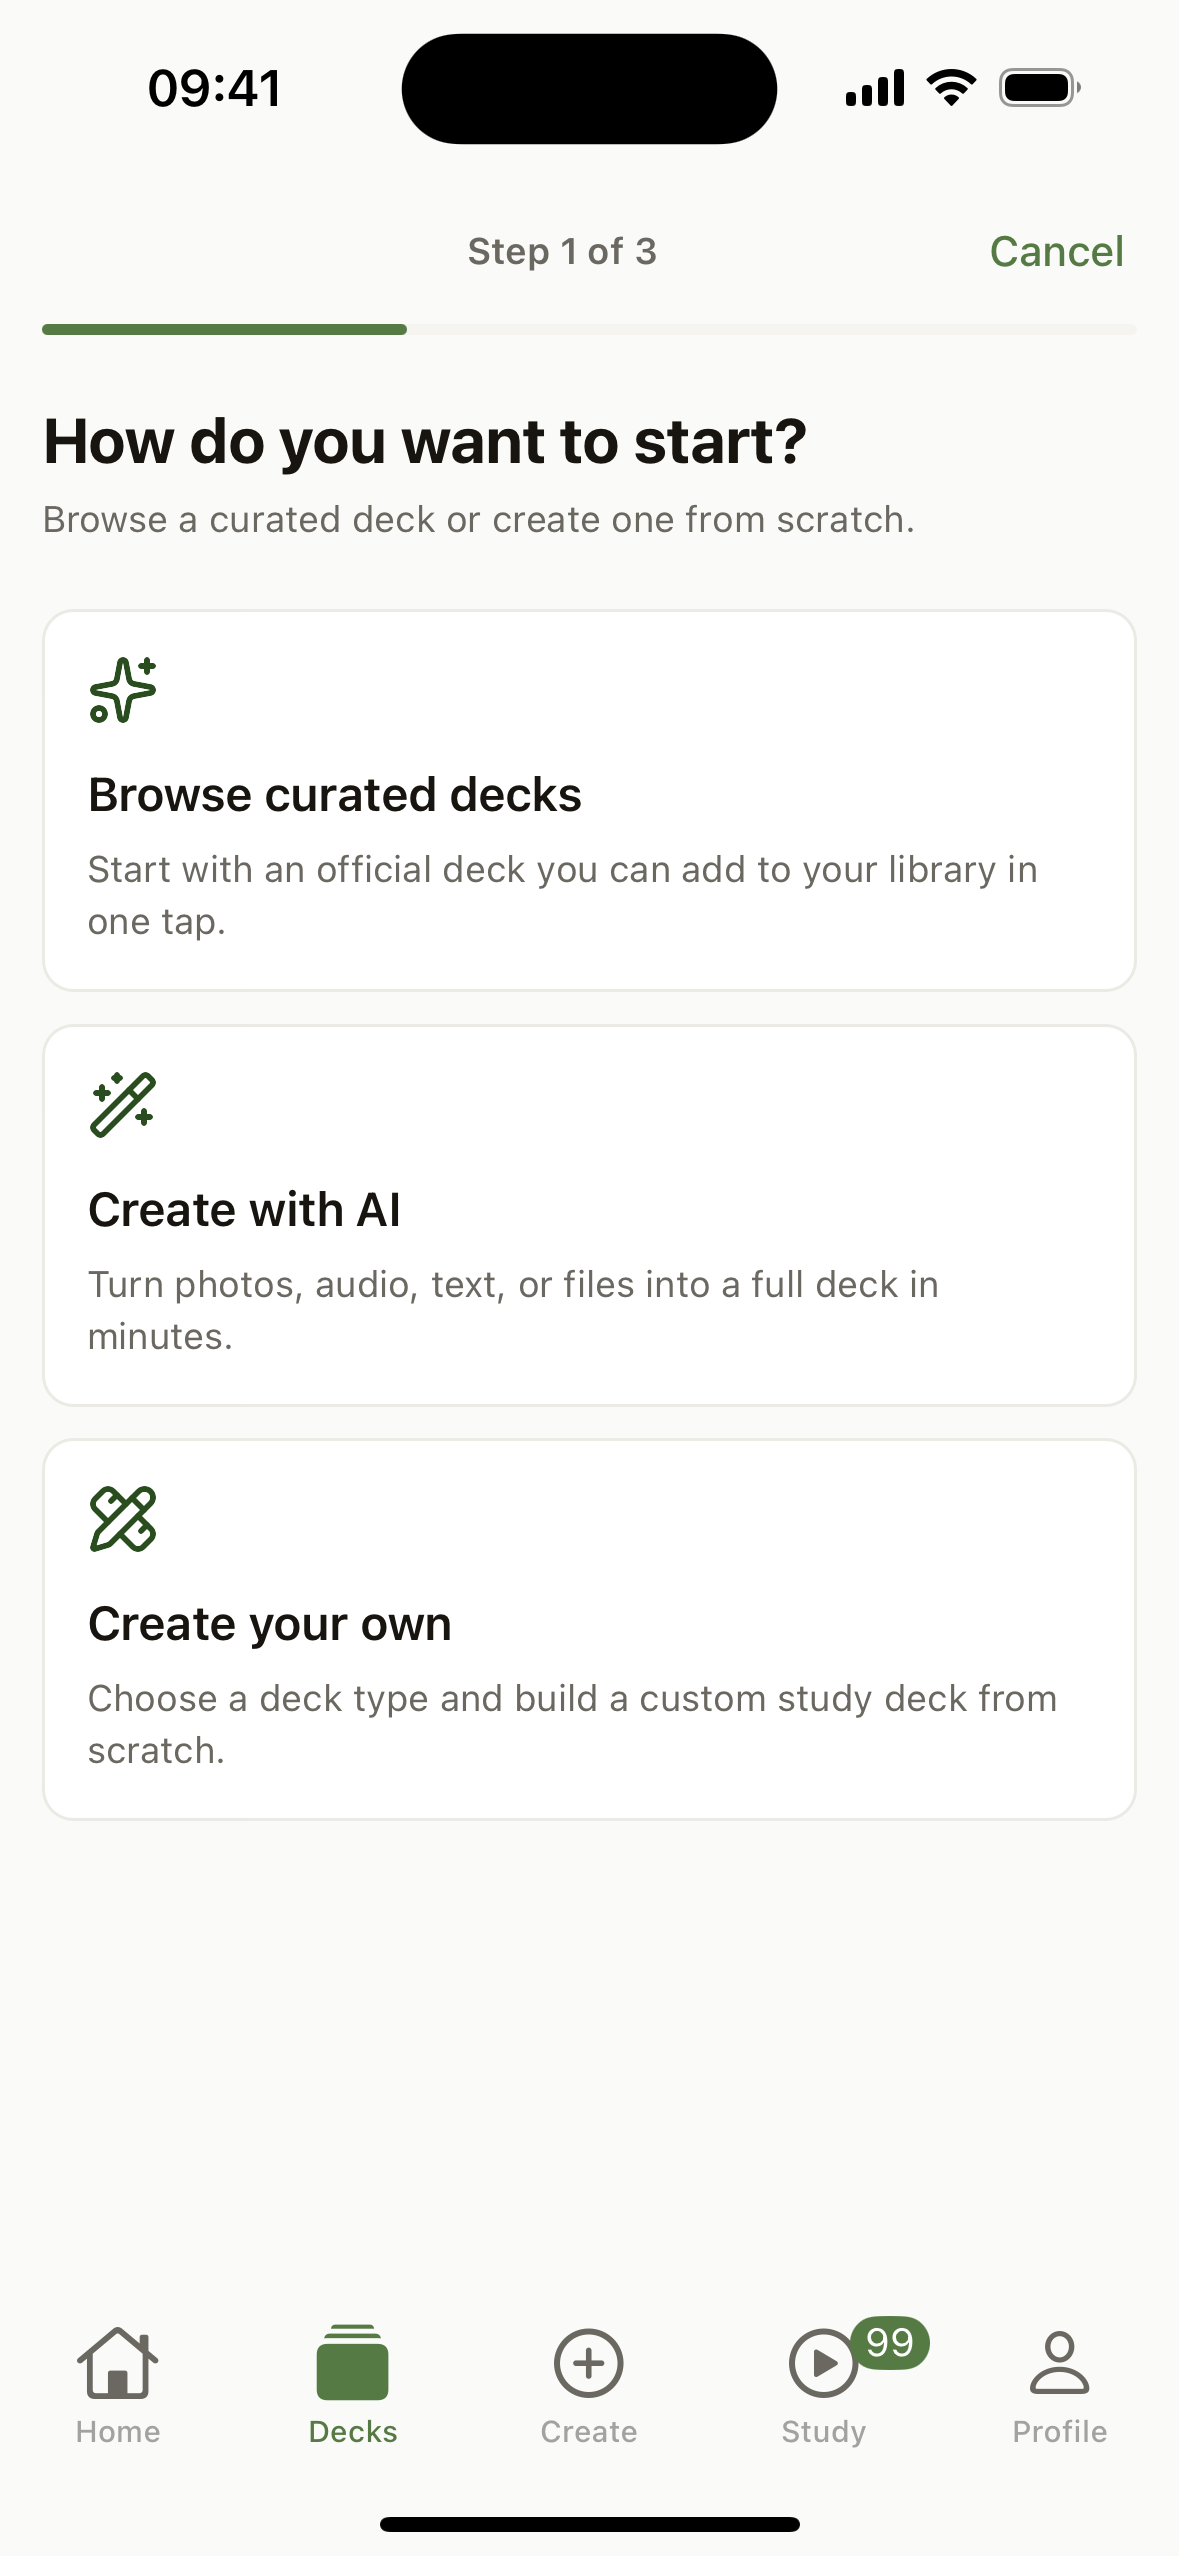The image size is (1179, 2556).
Task: Cancel the deck setup flow
Action: (x=1056, y=252)
